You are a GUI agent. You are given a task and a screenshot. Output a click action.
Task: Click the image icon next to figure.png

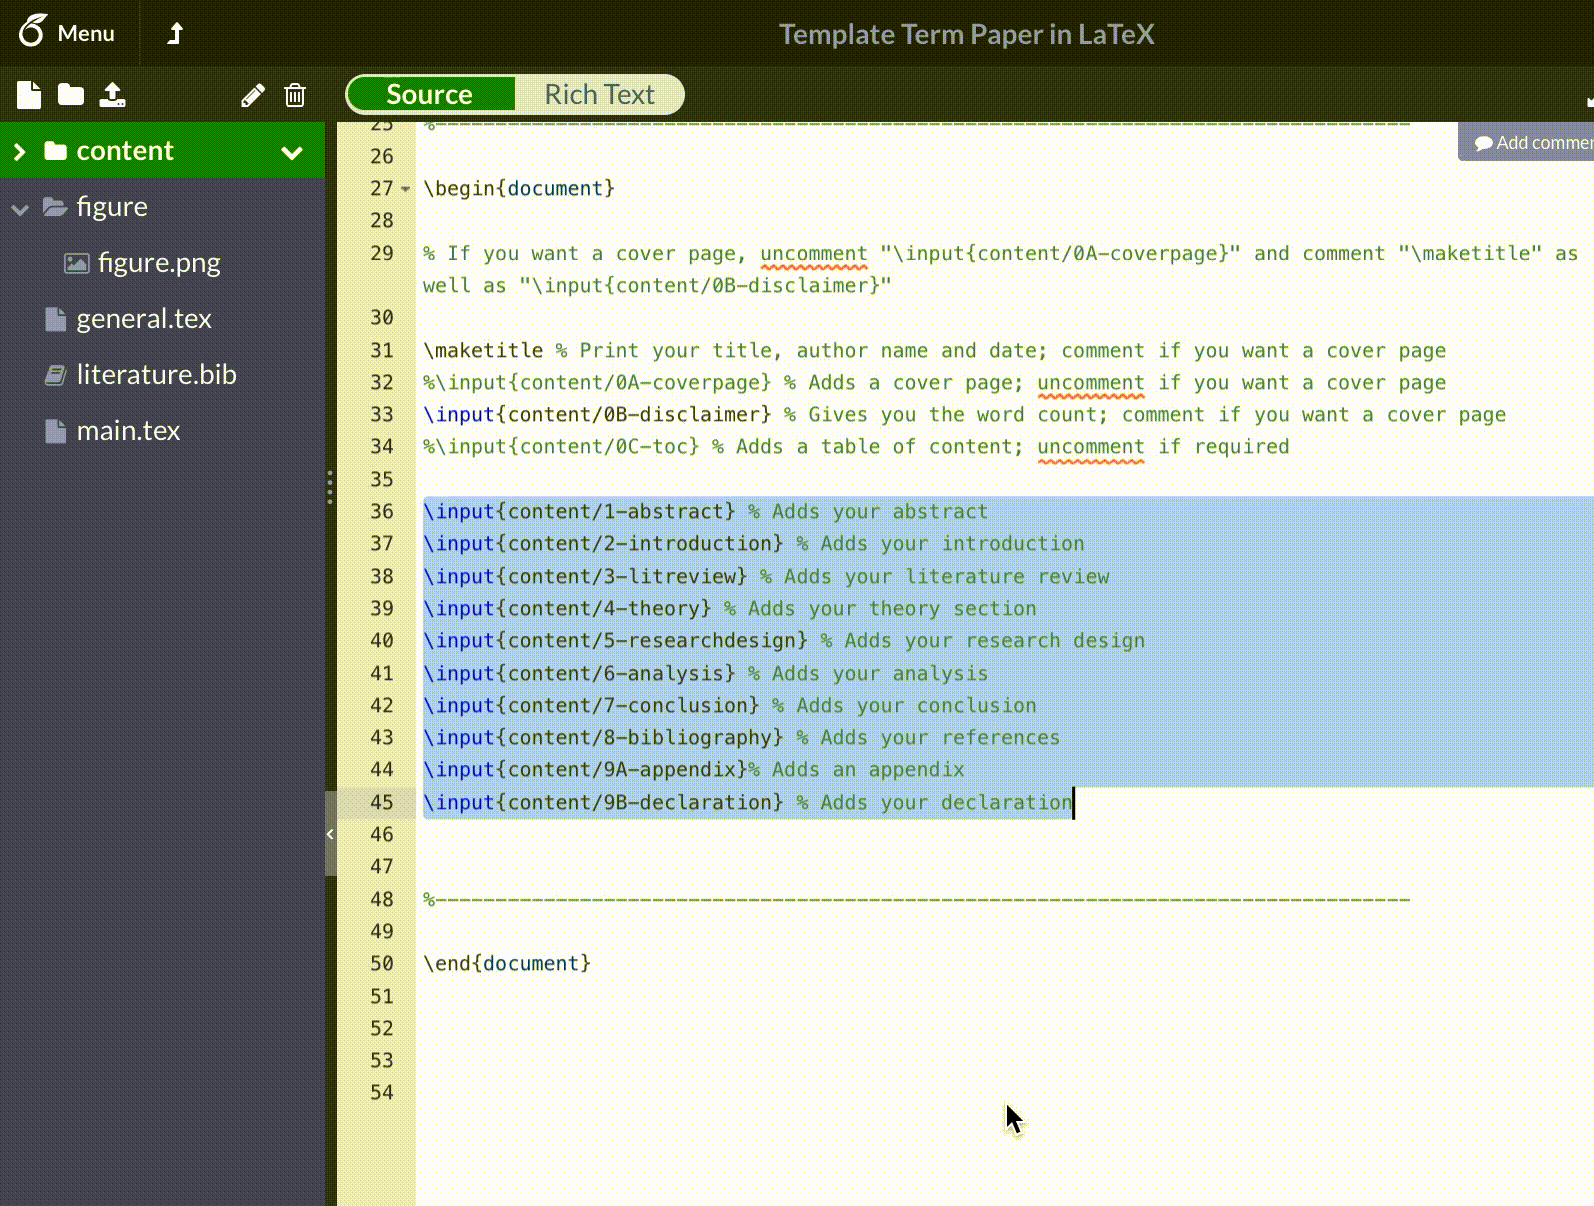[76, 263]
